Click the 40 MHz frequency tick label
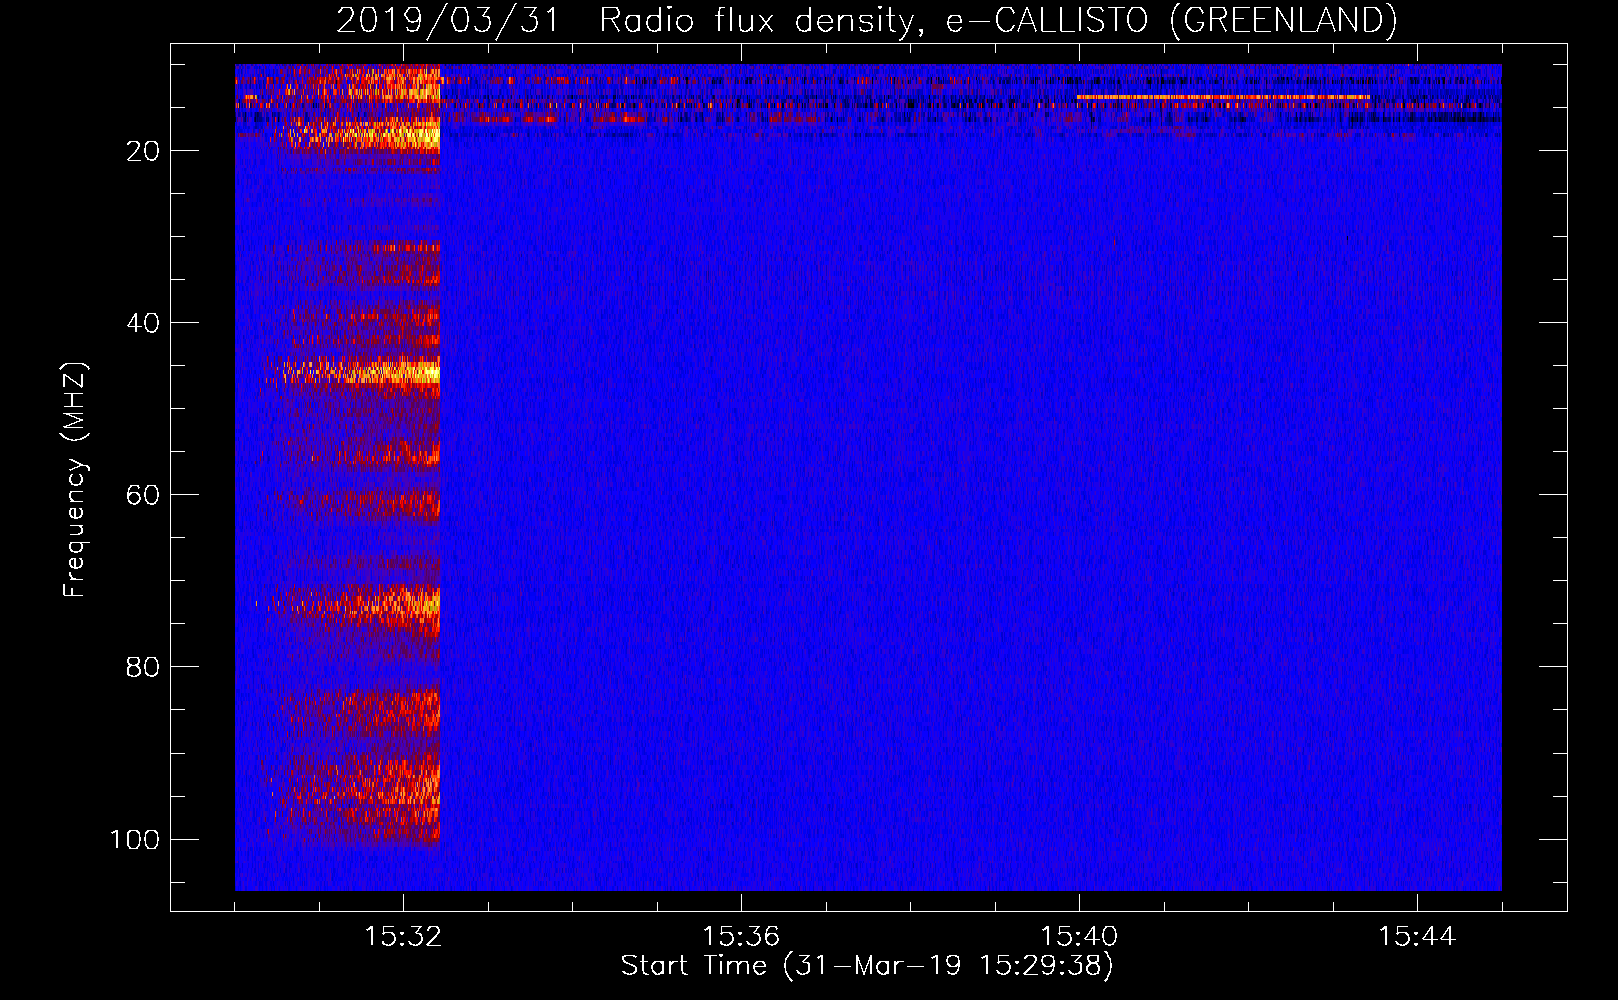1618x1000 pixels. [x=143, y=323]
